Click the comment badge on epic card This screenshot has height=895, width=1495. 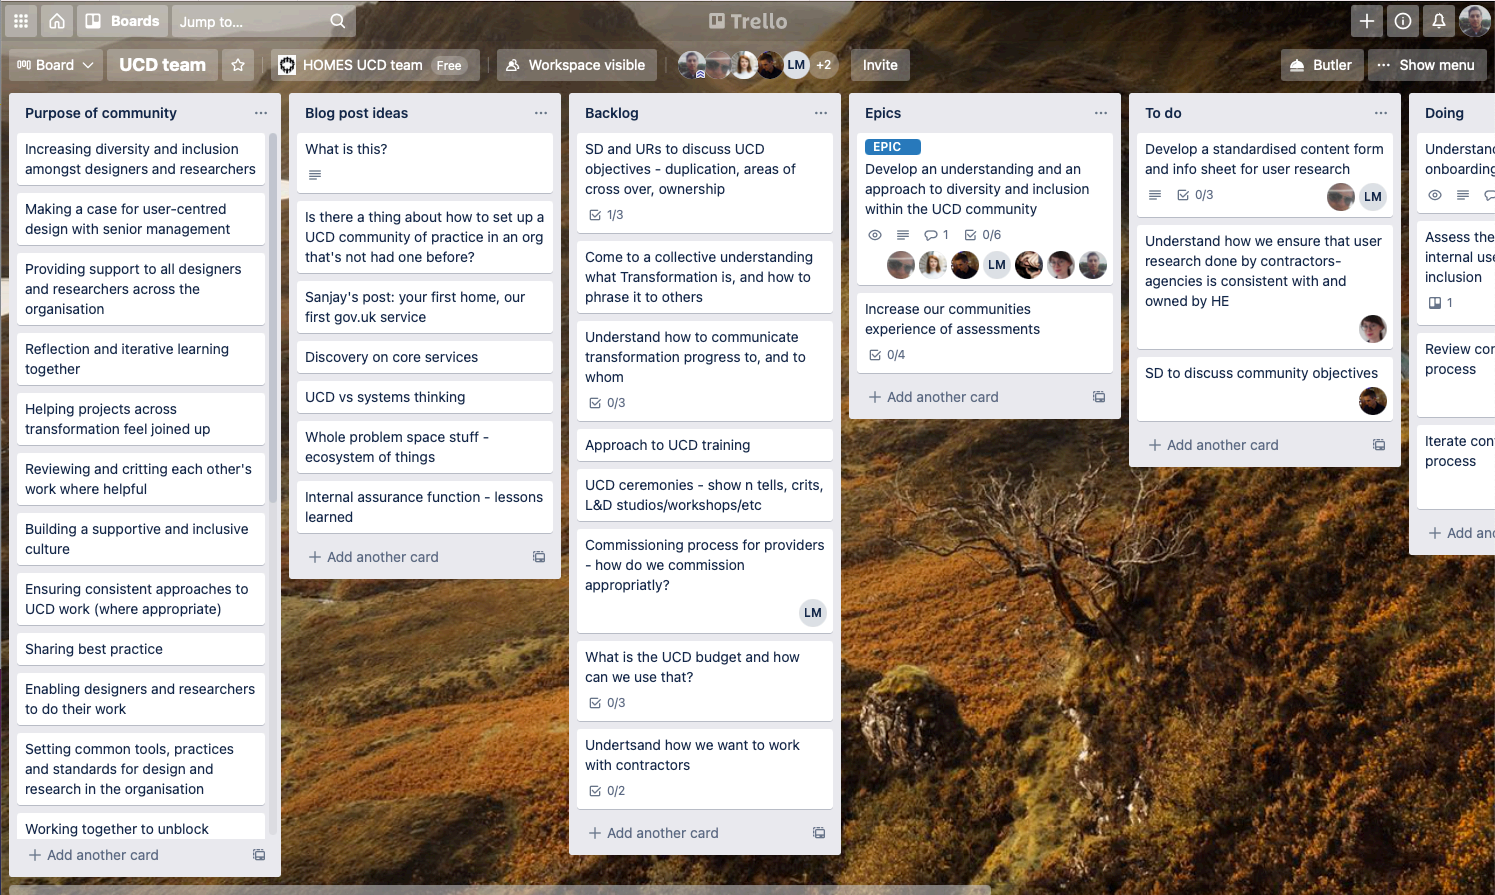[937, 235]
